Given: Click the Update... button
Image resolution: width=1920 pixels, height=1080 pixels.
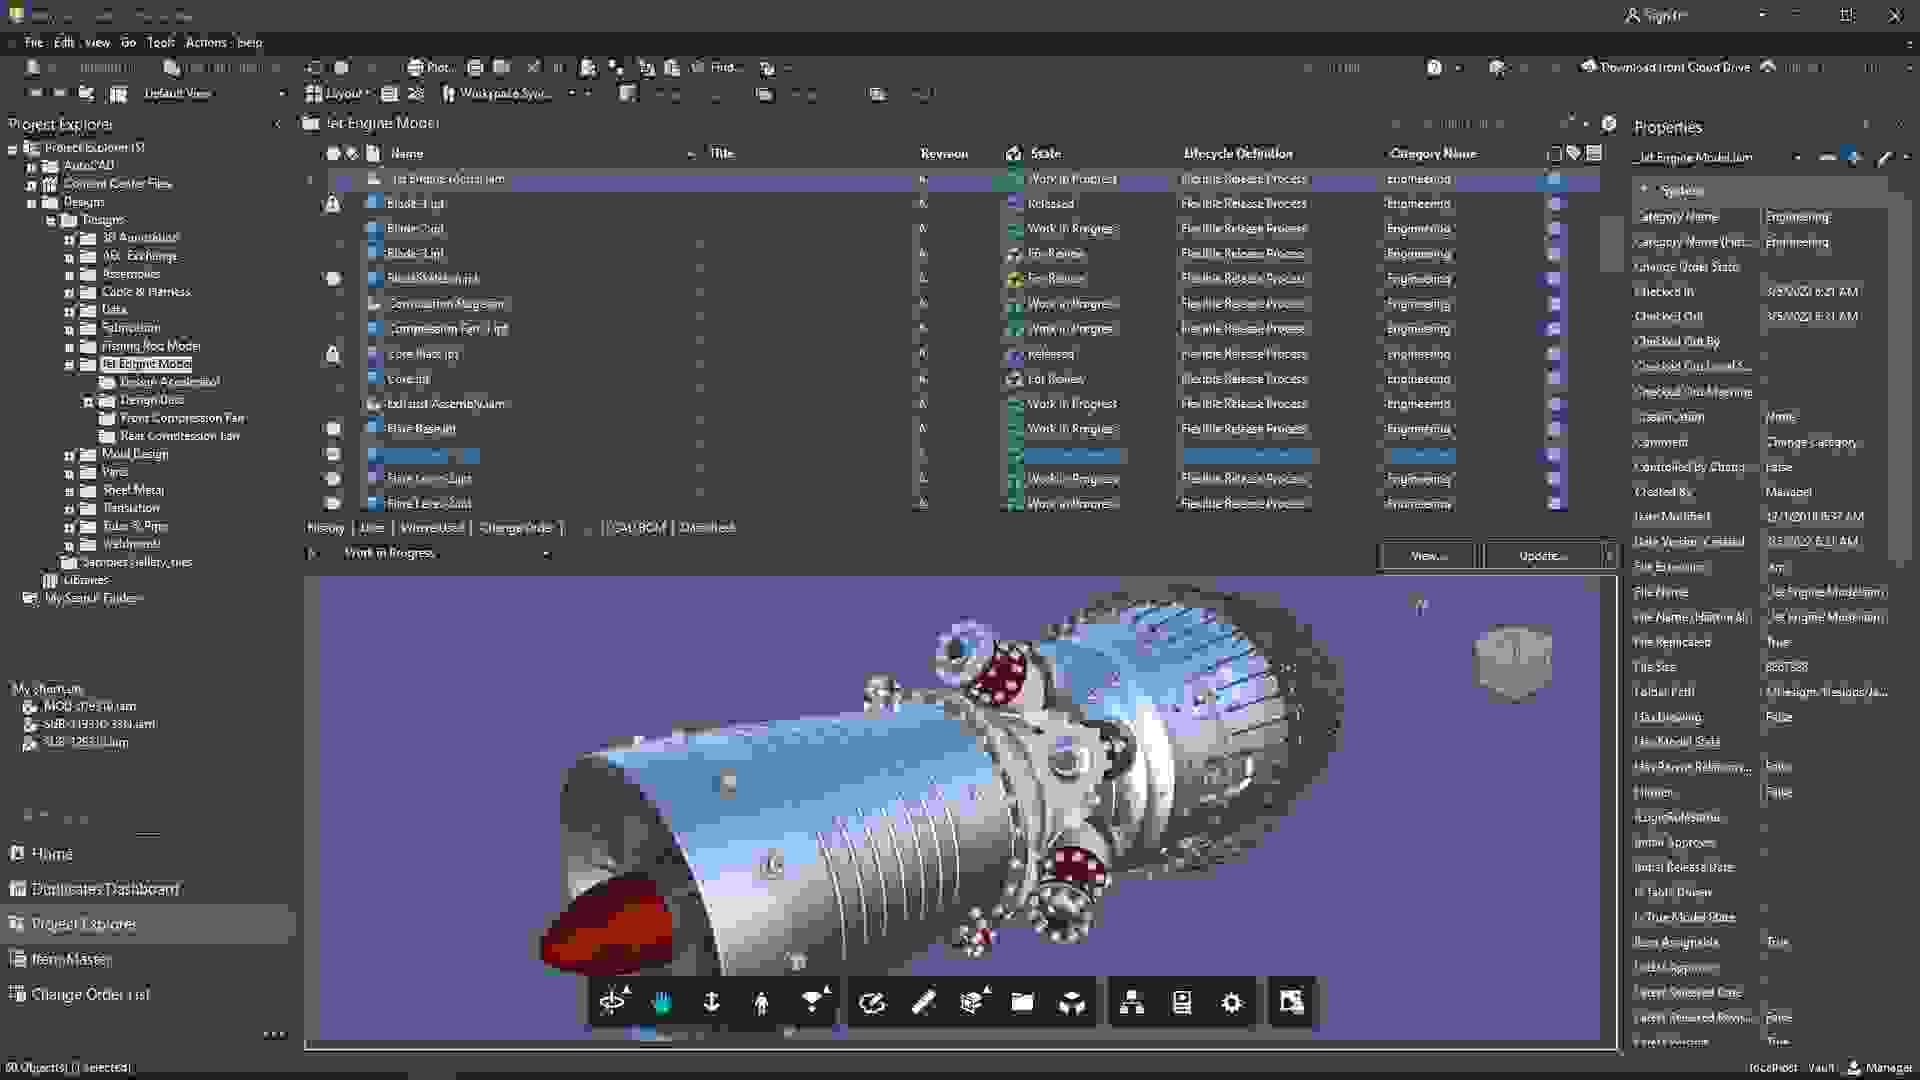Looking at the screenshot, I should click(x=1542, y=556).
